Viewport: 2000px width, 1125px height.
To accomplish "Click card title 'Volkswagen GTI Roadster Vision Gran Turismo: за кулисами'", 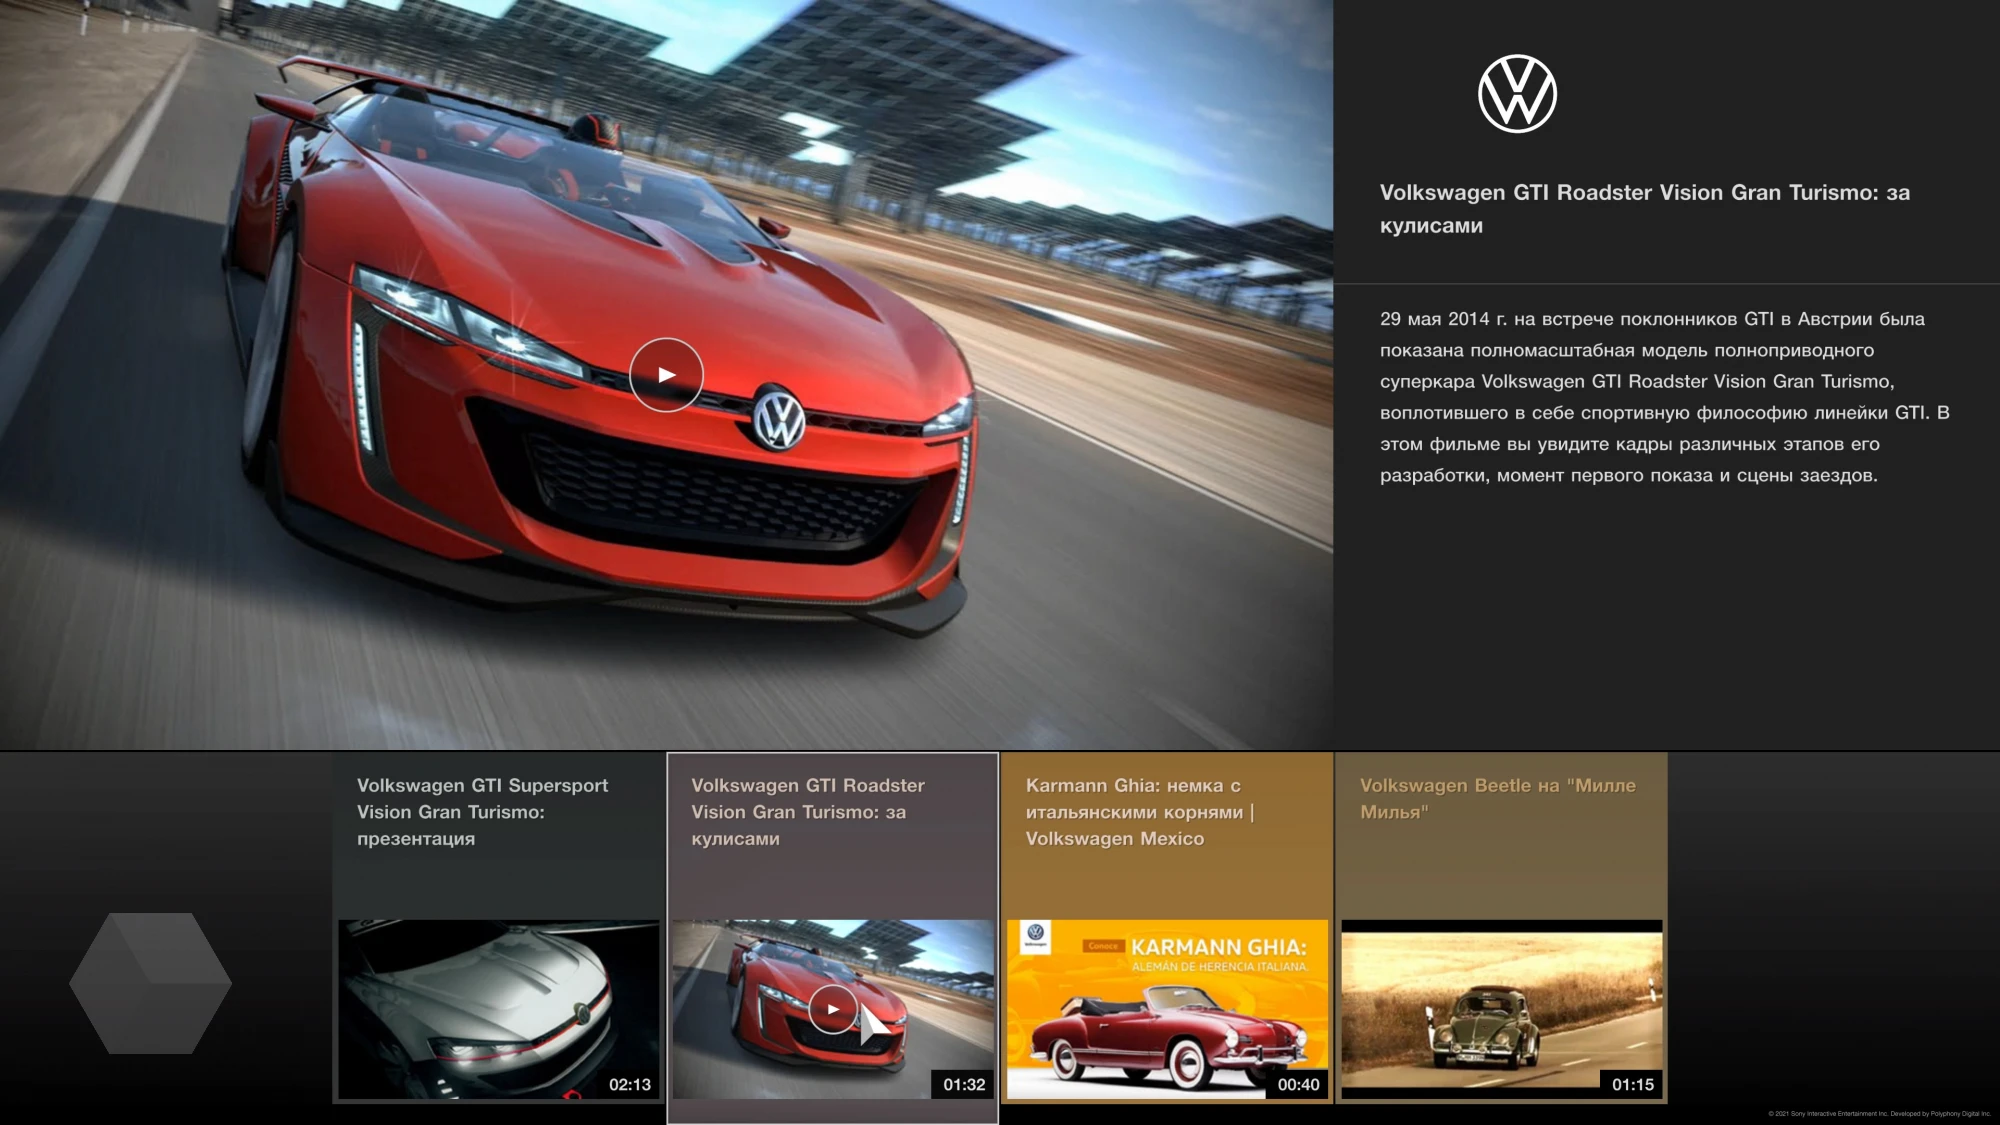I will pos(808,812).
